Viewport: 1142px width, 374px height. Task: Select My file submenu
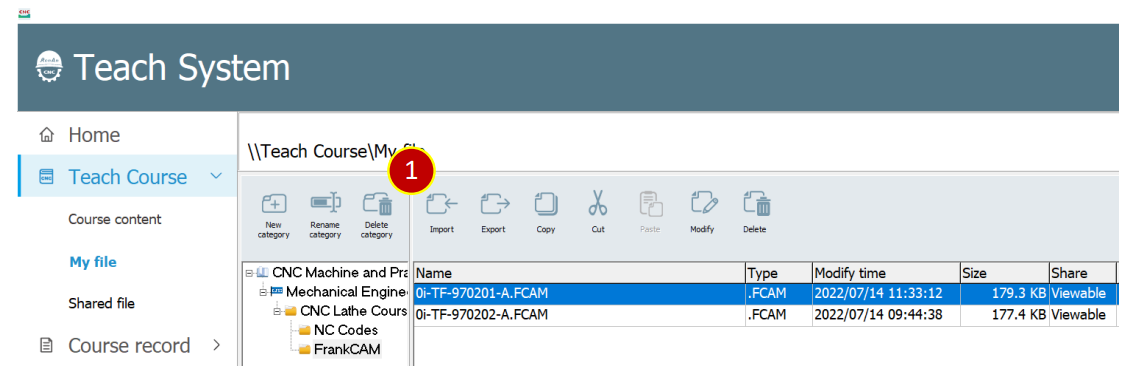click(x=93, y=262)
